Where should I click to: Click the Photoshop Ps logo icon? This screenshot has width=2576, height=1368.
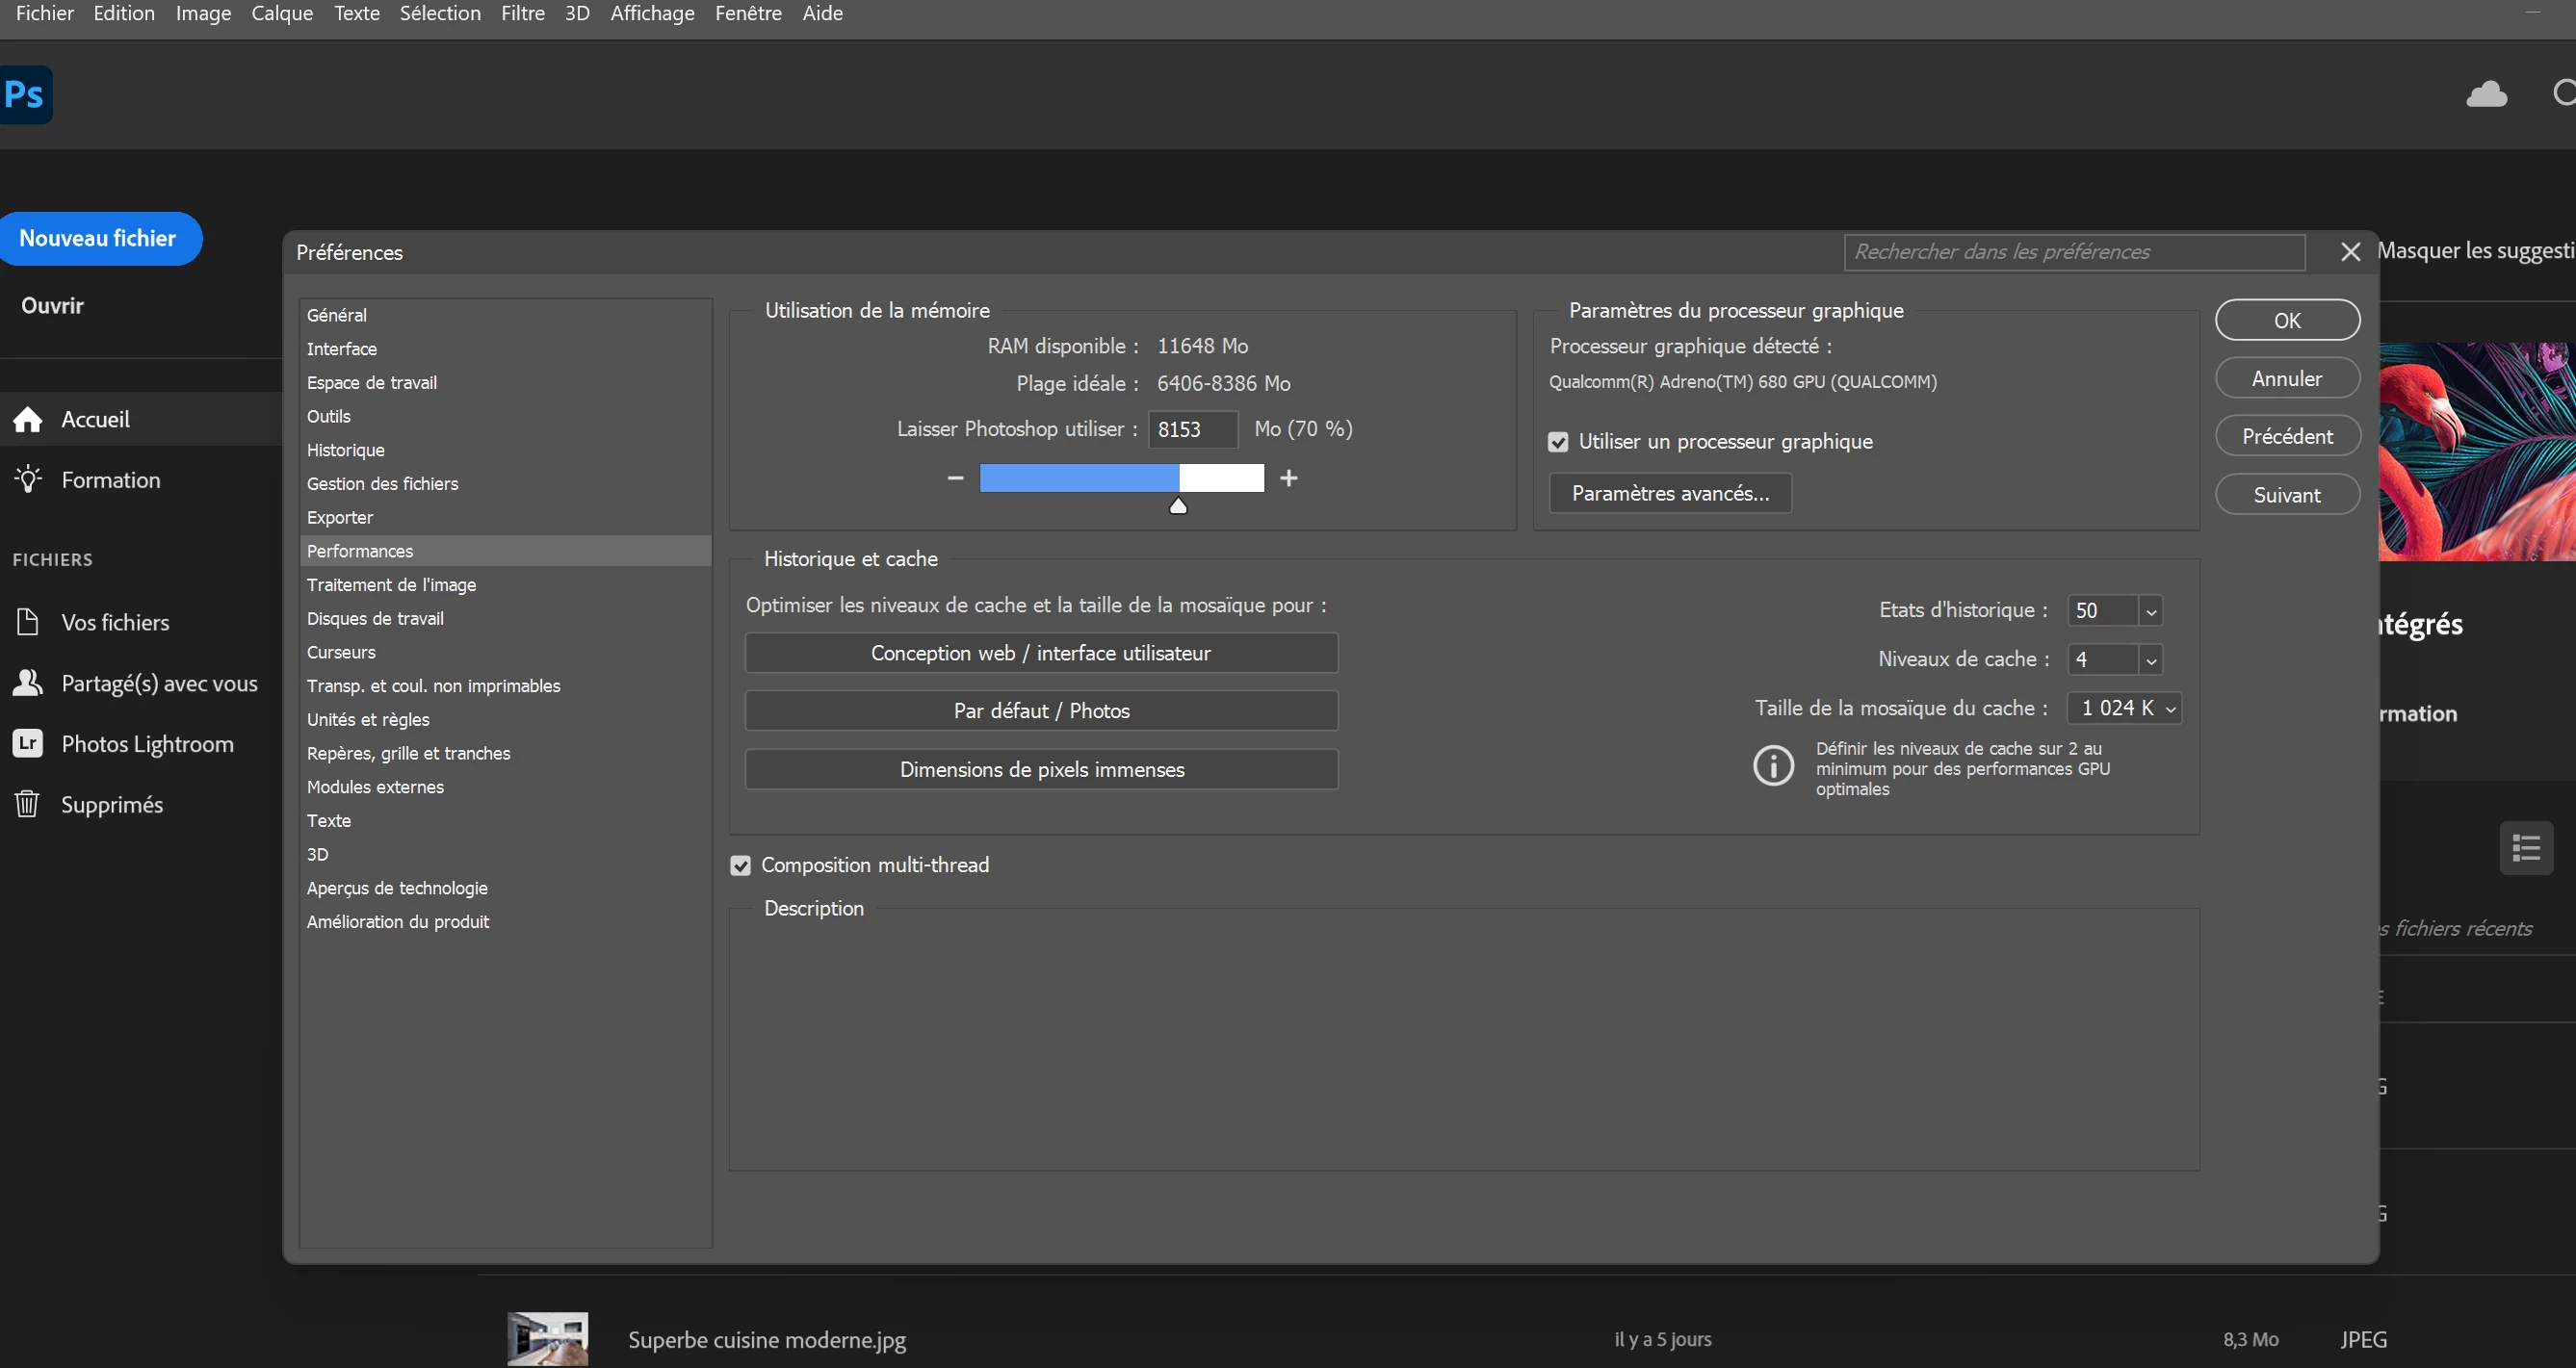(x=25, y=95)
